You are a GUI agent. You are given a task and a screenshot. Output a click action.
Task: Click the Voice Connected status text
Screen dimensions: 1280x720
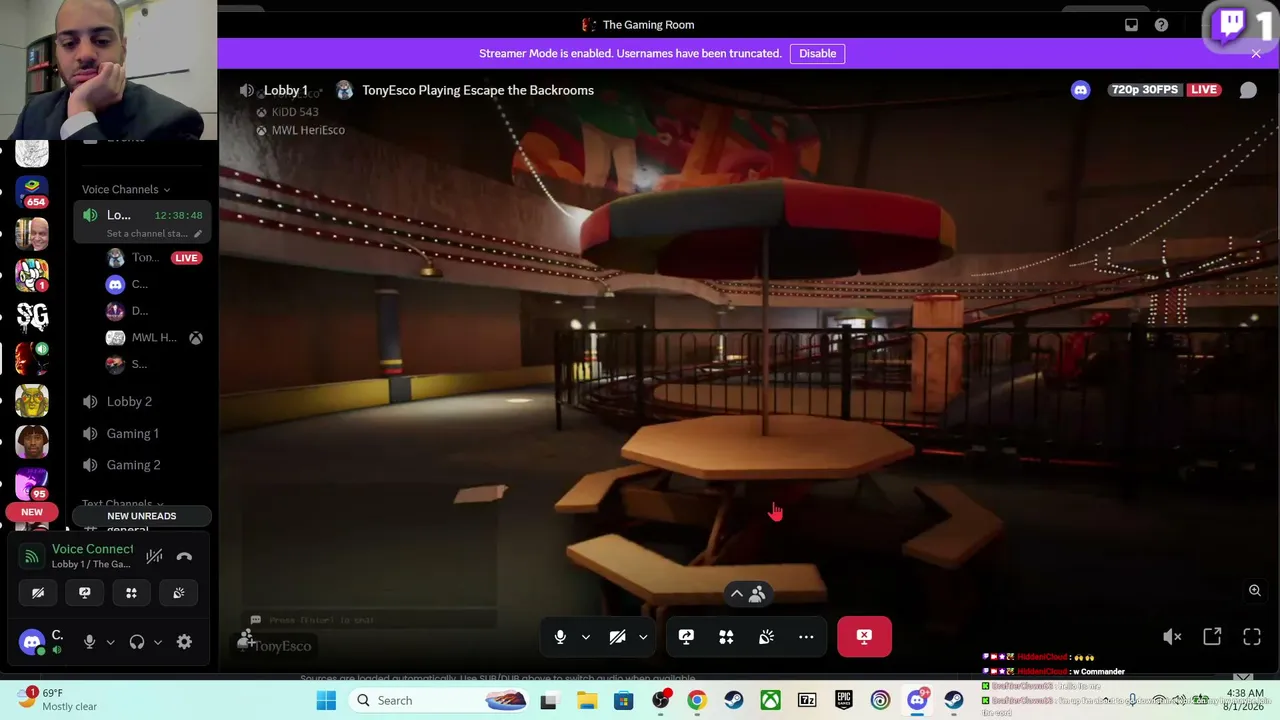(92, 549)
